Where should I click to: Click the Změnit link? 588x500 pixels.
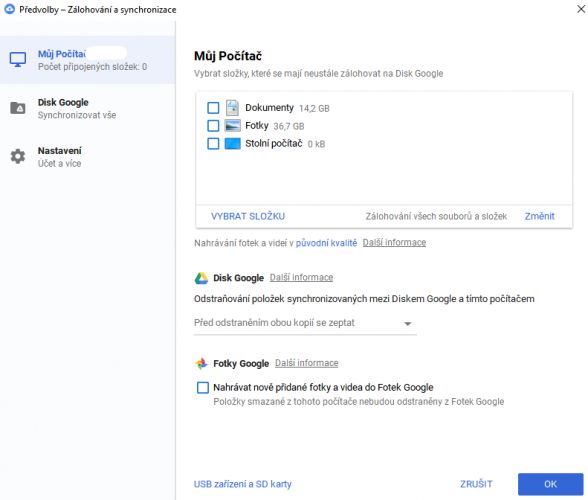pos(539,216)
